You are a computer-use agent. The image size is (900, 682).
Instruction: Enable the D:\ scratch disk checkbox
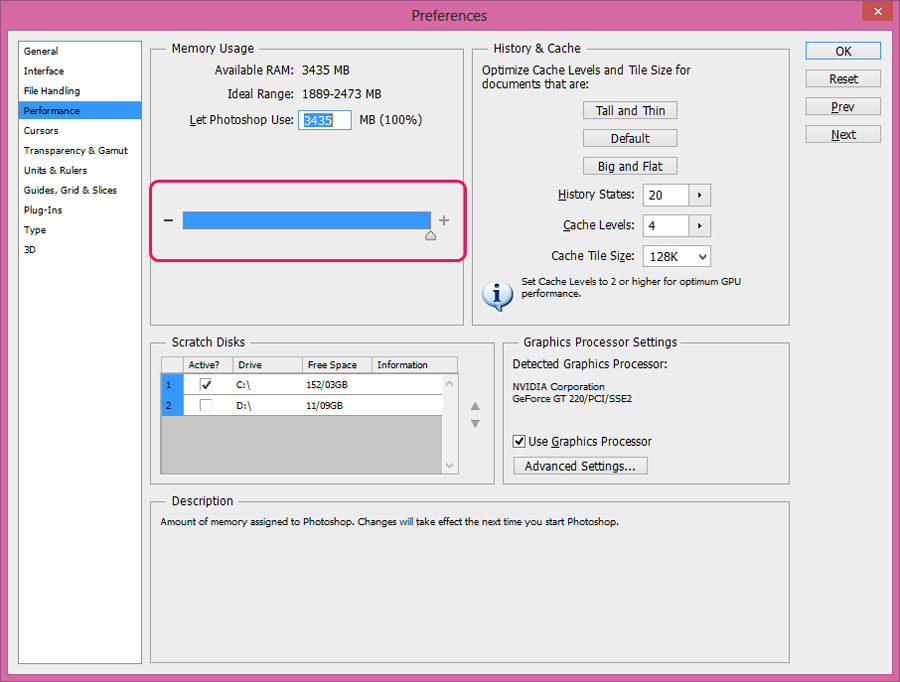coord(206,405)
